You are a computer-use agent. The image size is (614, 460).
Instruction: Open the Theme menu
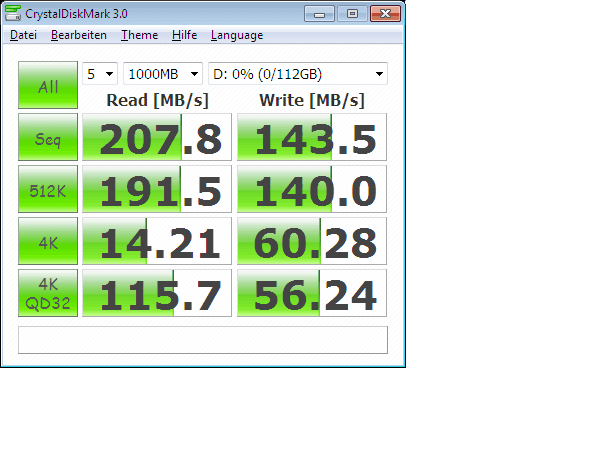click(x=139, y=35)
